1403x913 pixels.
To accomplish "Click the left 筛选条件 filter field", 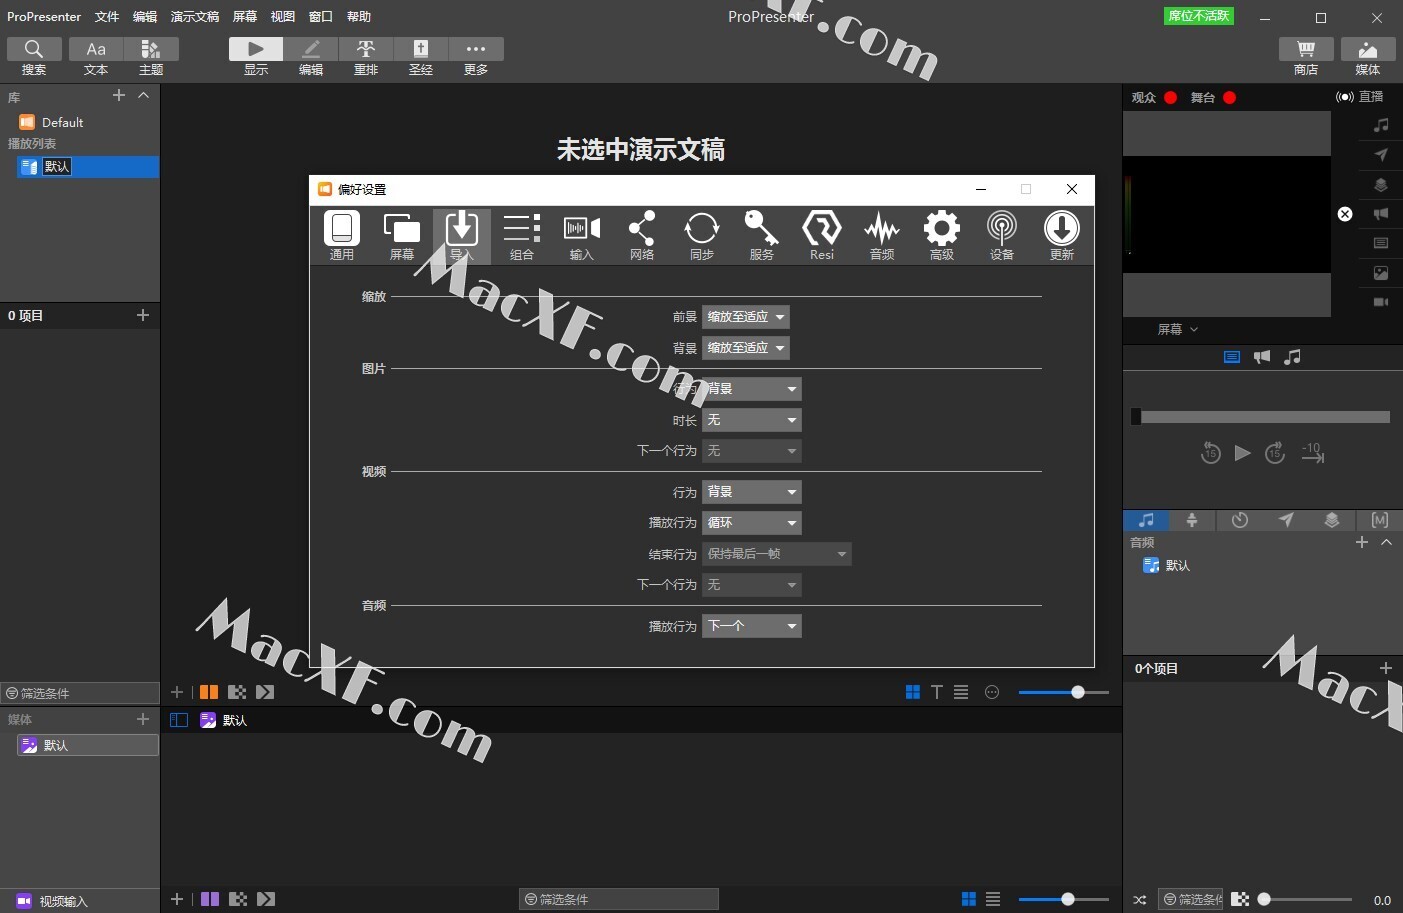I will tap(80, 693).
